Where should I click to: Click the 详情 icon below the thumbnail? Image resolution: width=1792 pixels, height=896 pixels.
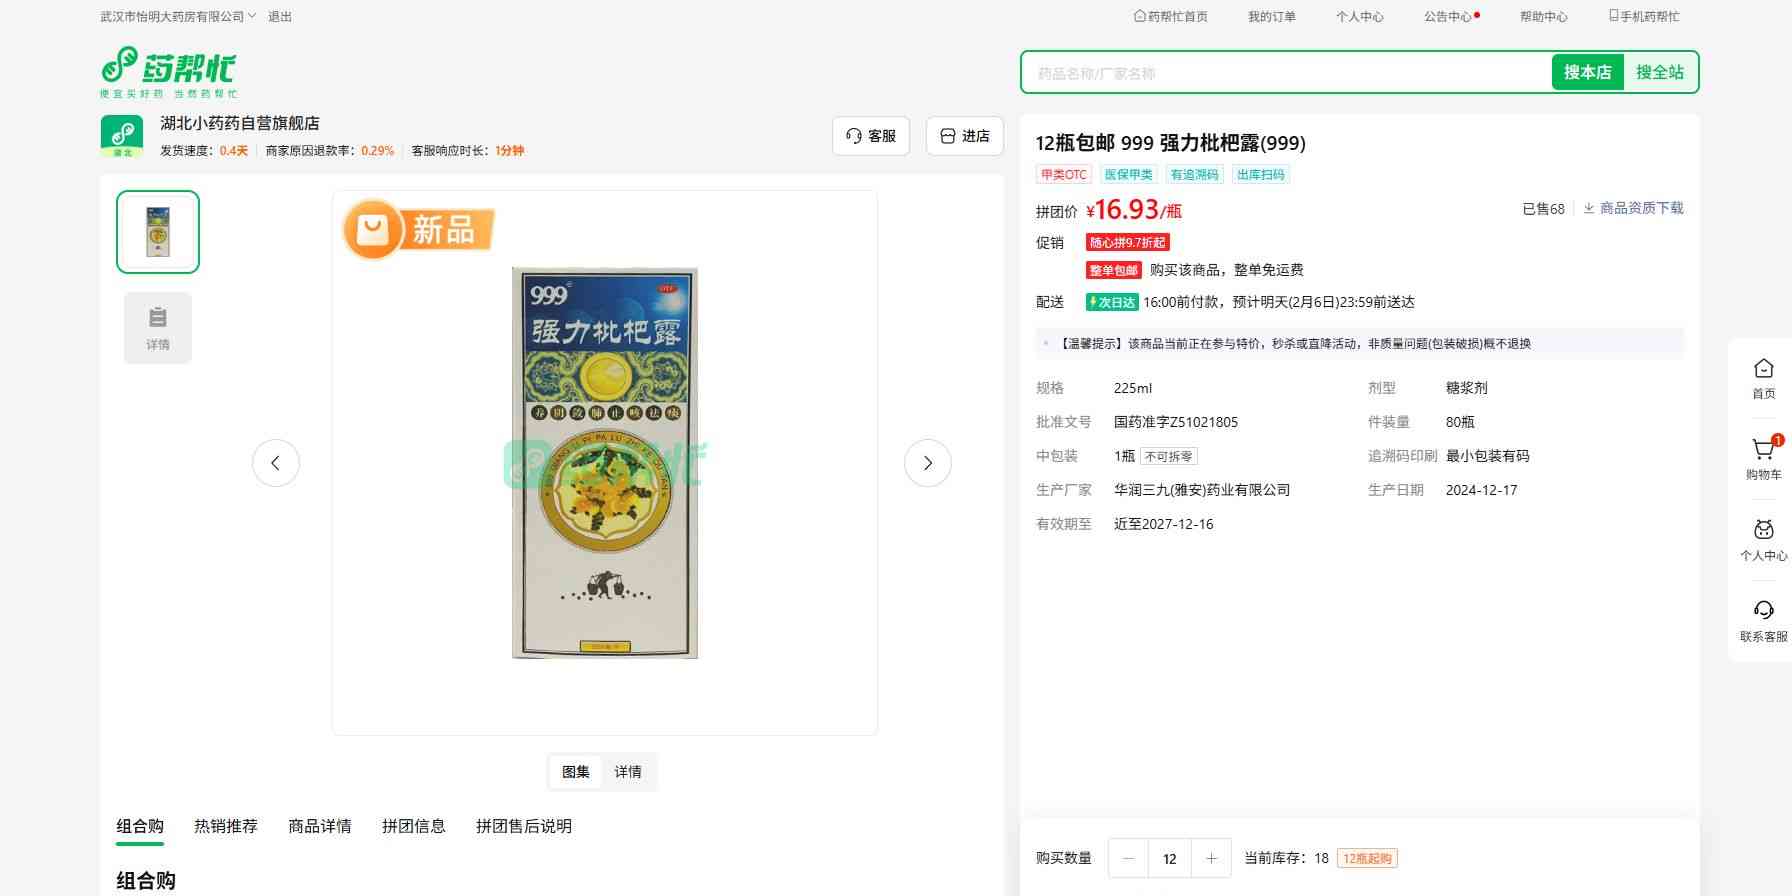158,328
